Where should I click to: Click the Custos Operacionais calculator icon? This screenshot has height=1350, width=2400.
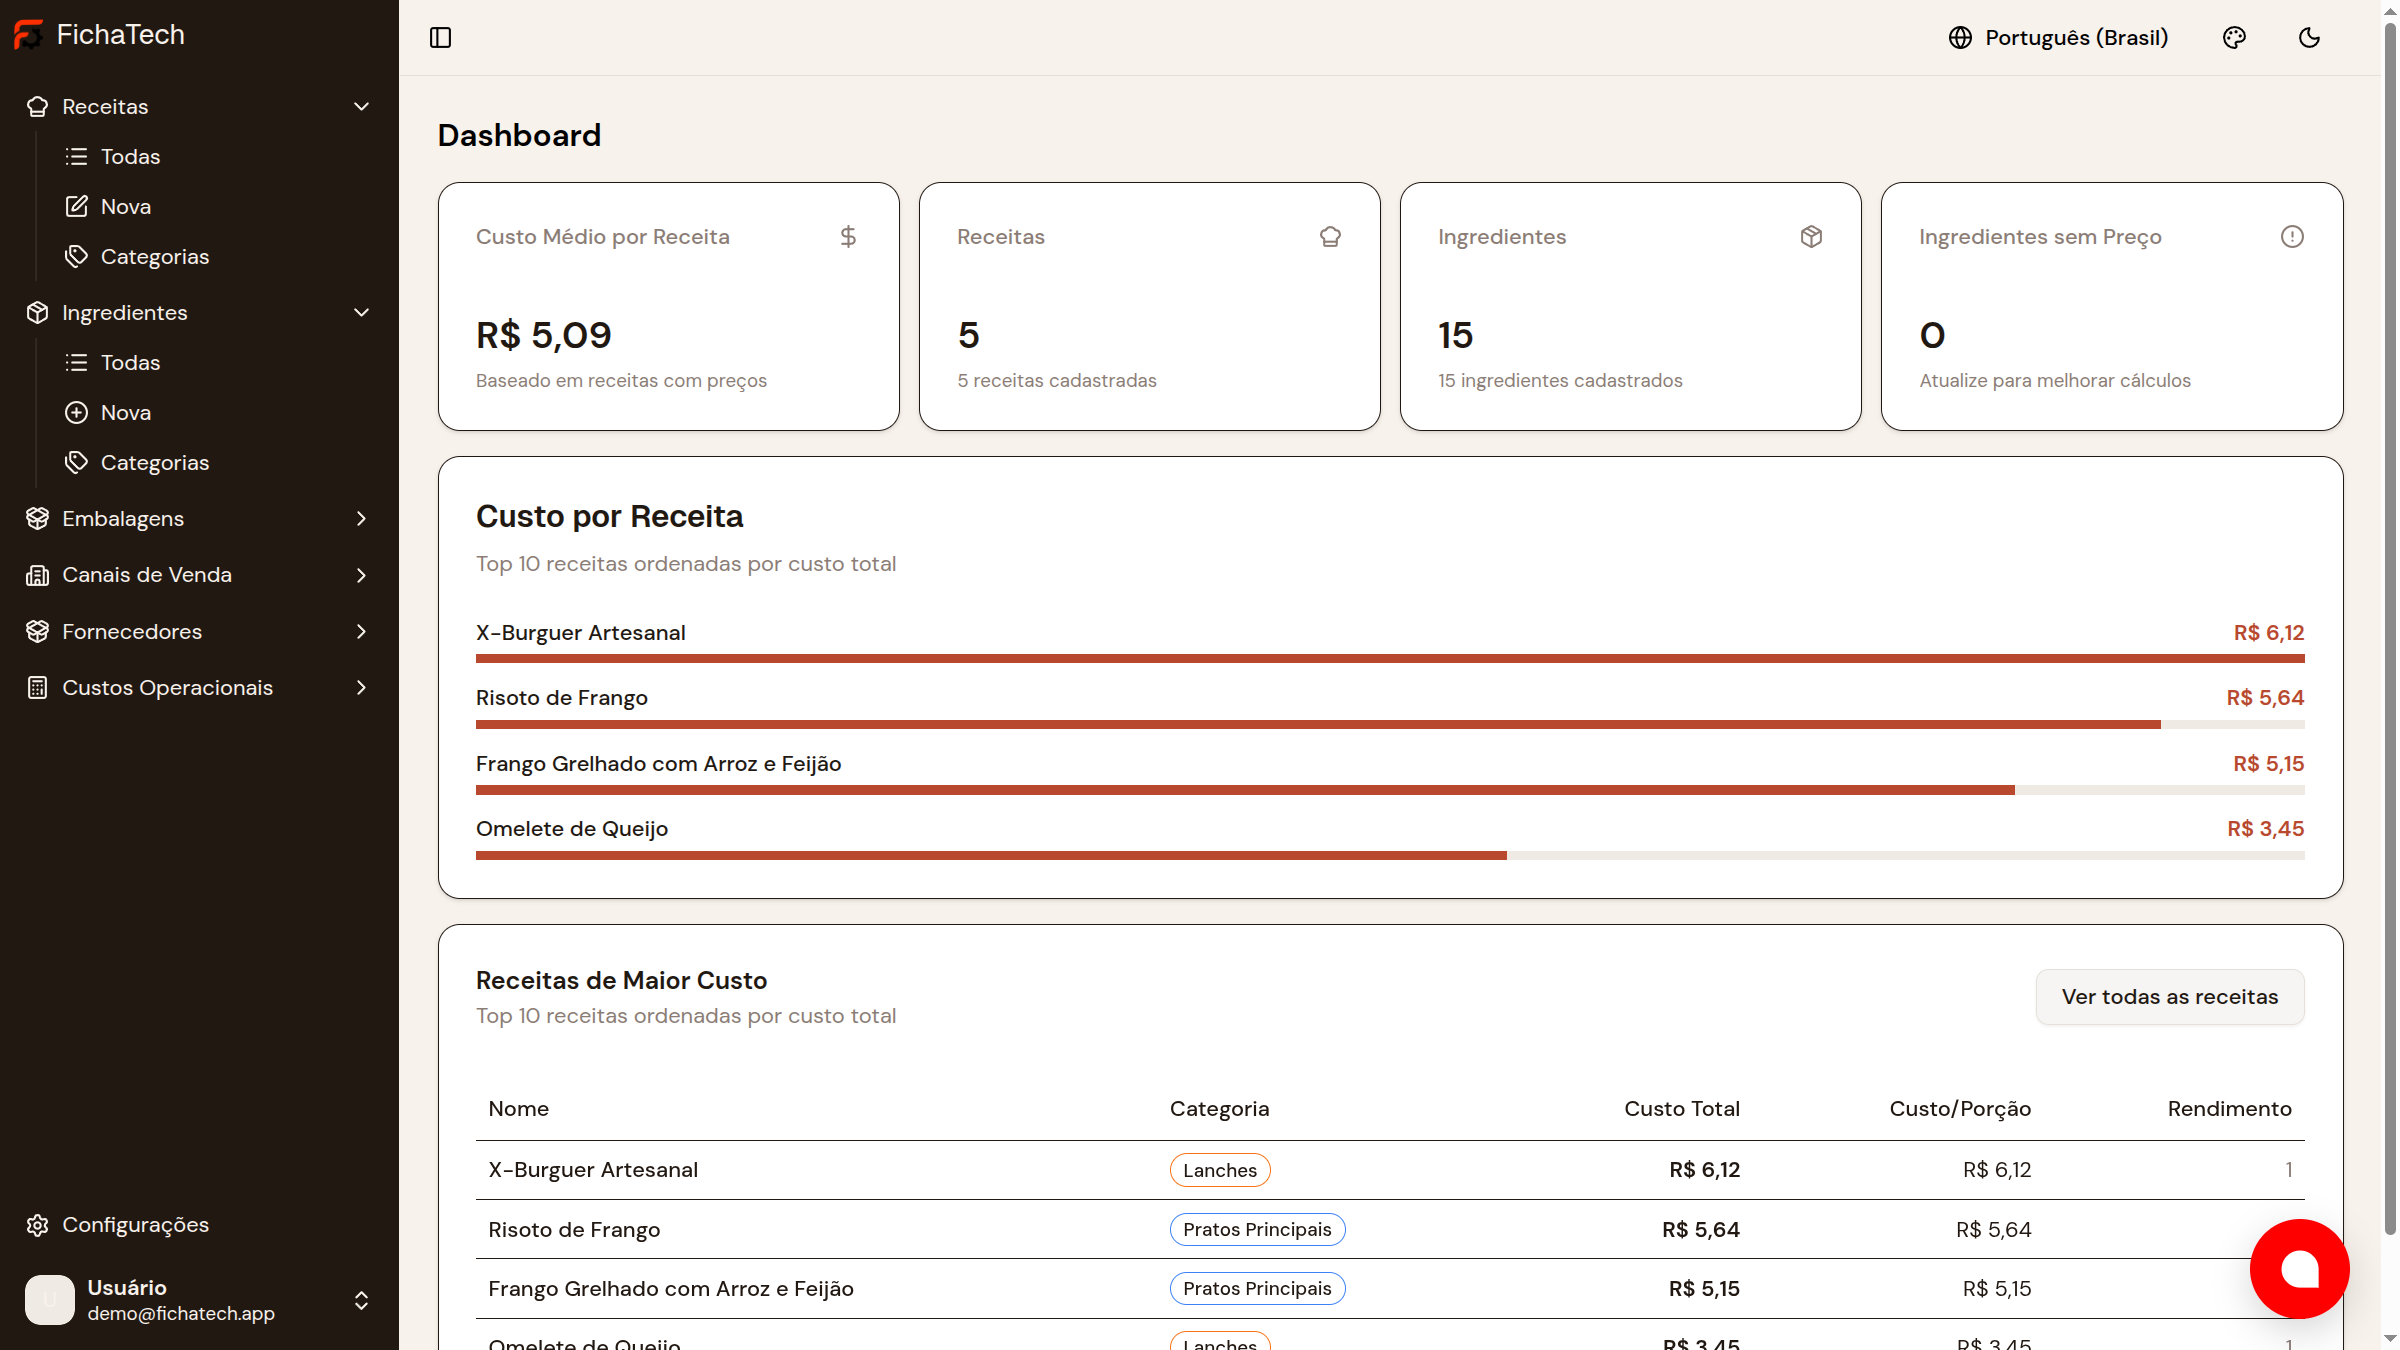pyautogui.click(x=38, y=688)
